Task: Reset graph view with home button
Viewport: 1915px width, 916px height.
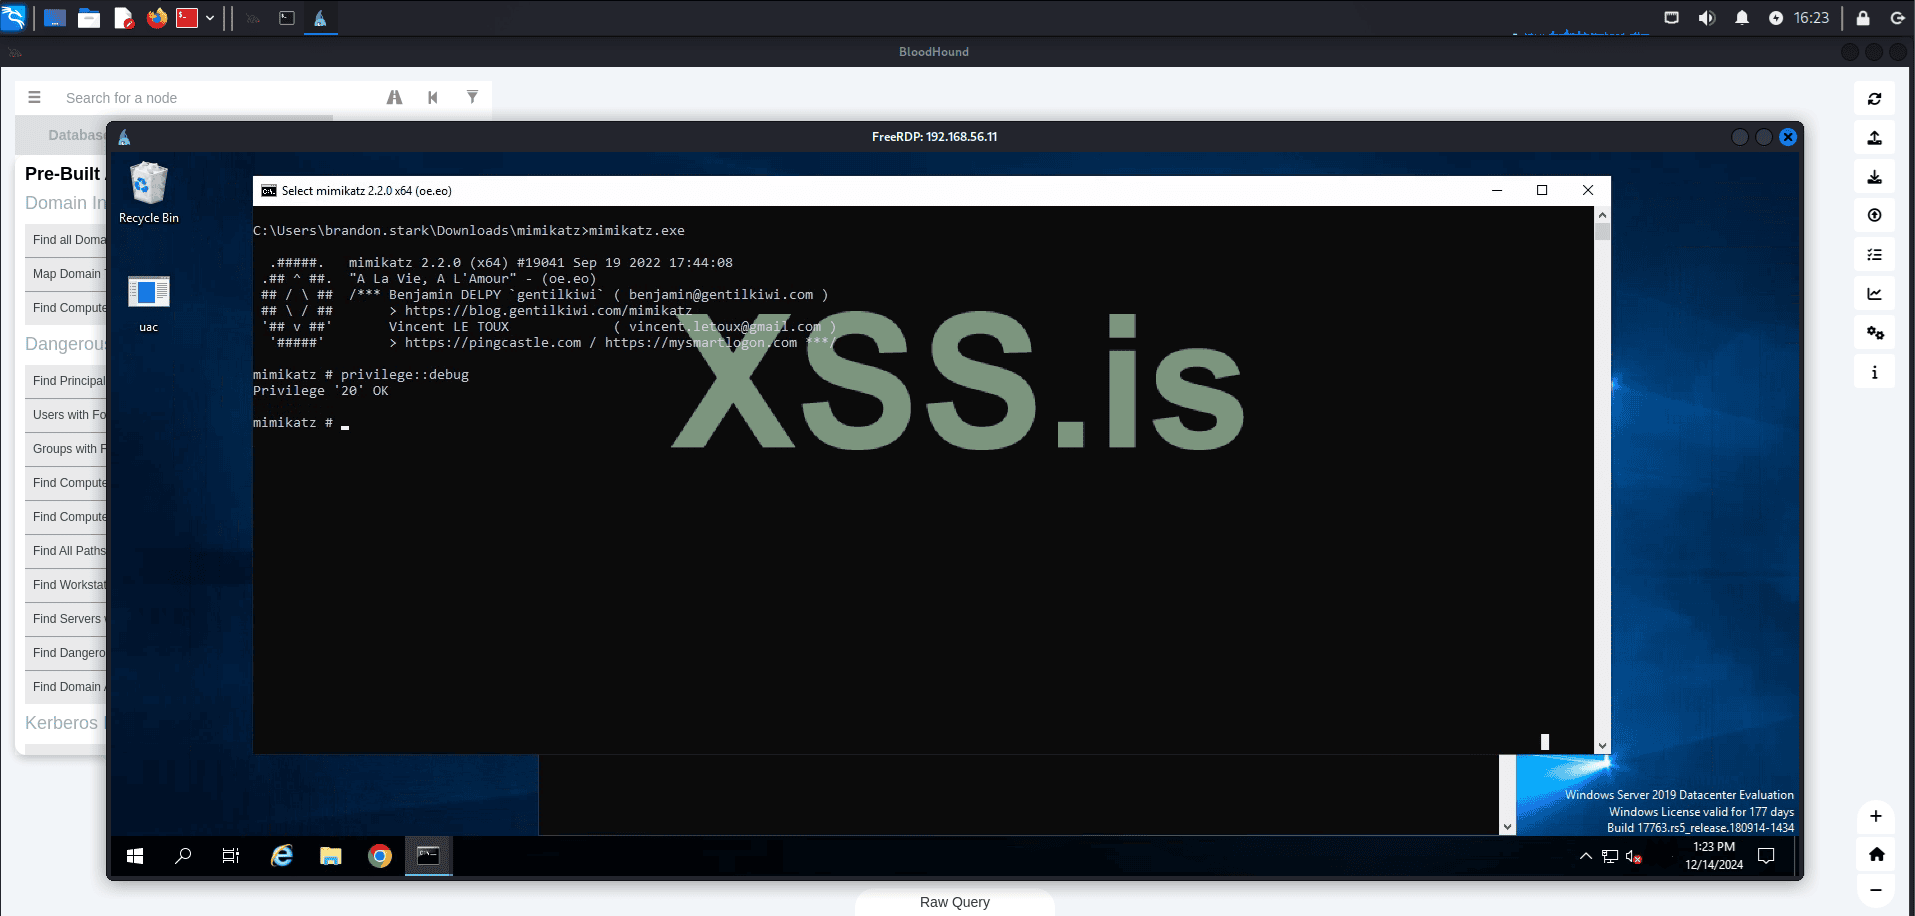Action: tap(1876, 854)
